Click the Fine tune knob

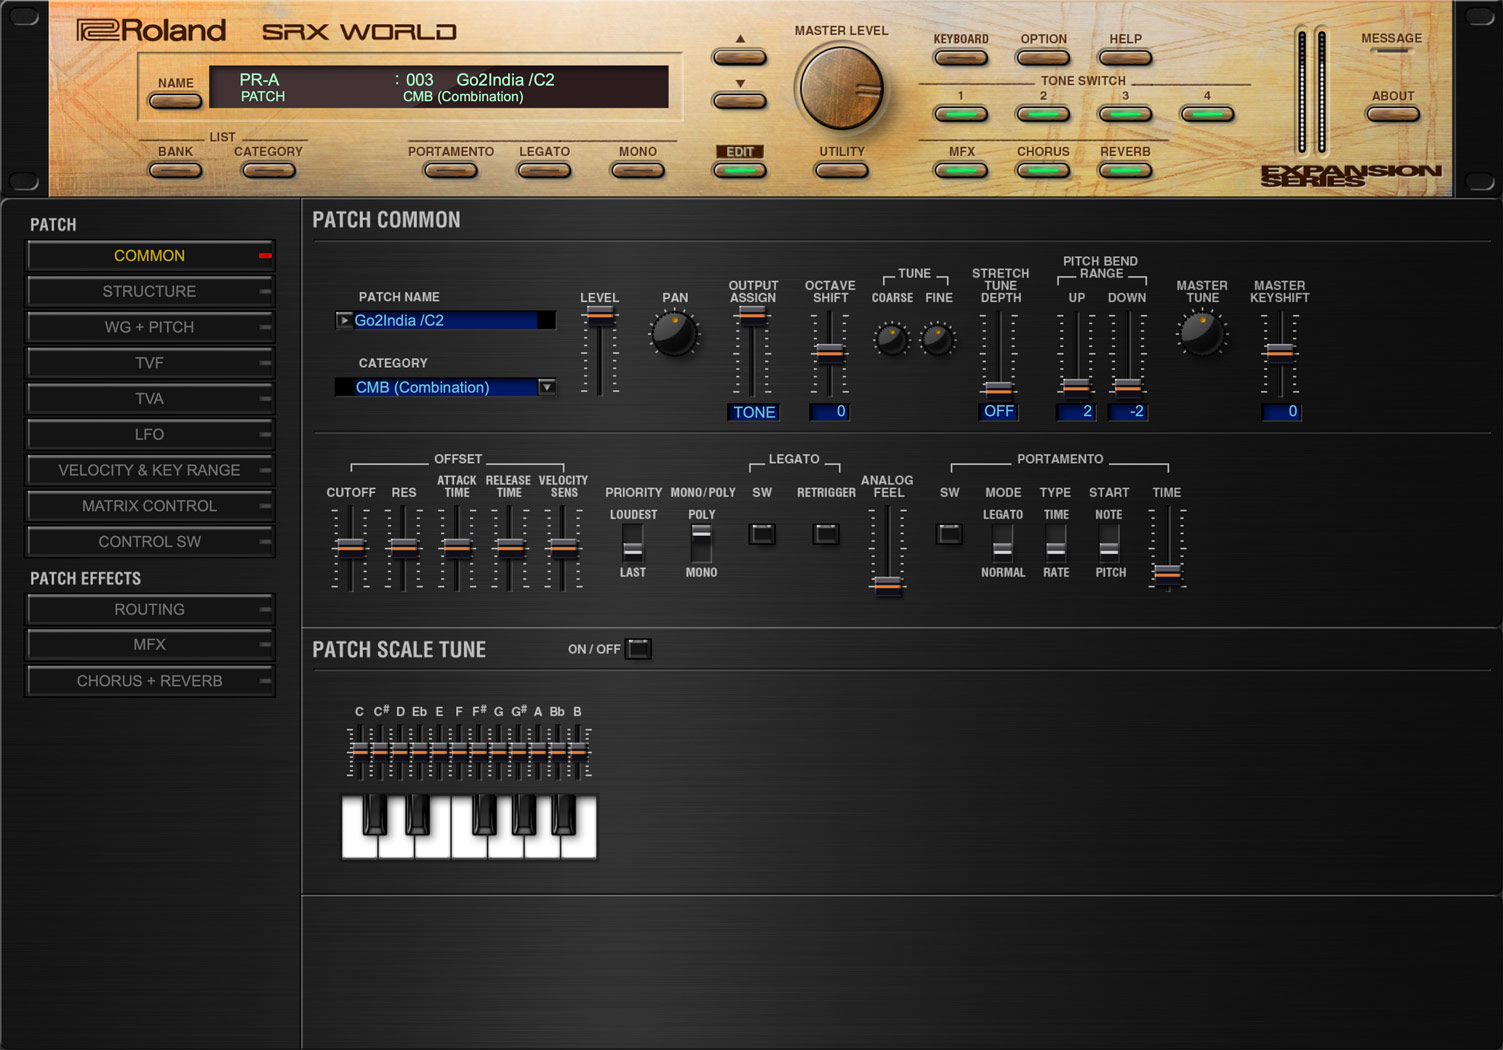938,339
